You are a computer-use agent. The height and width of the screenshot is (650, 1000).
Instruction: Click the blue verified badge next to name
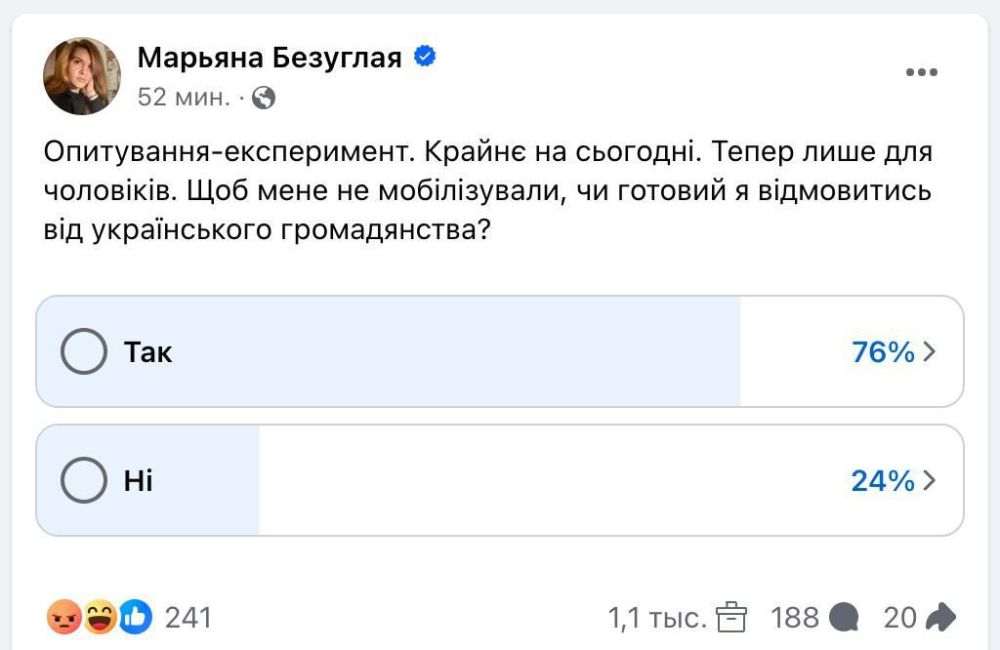click(x=426, y=57)
